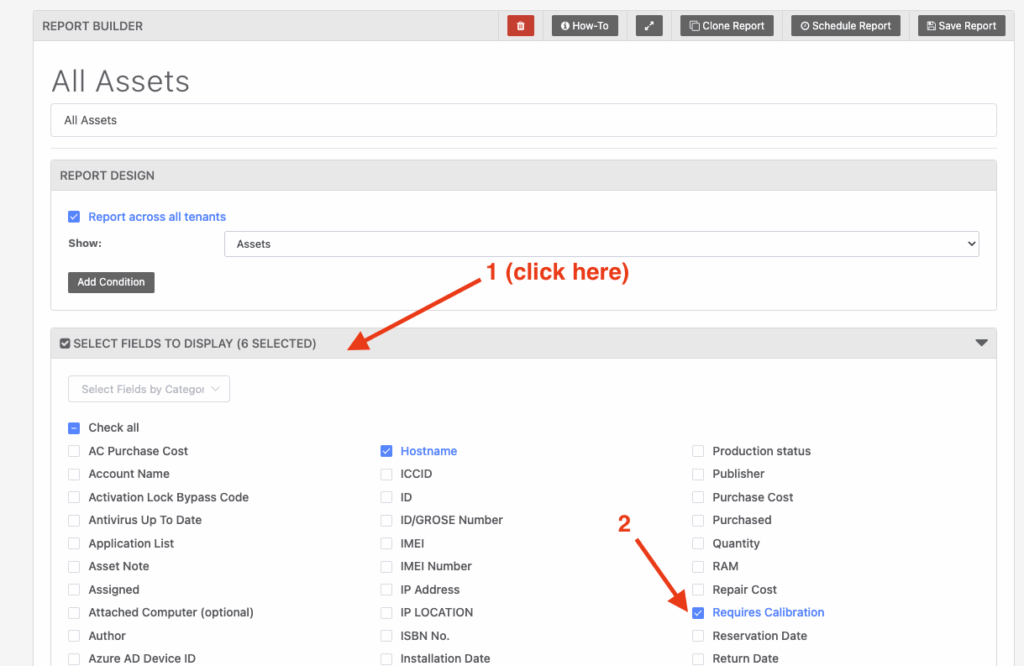Select the Asset Note checkbox
1024x666 pixels.
point(74,567)
